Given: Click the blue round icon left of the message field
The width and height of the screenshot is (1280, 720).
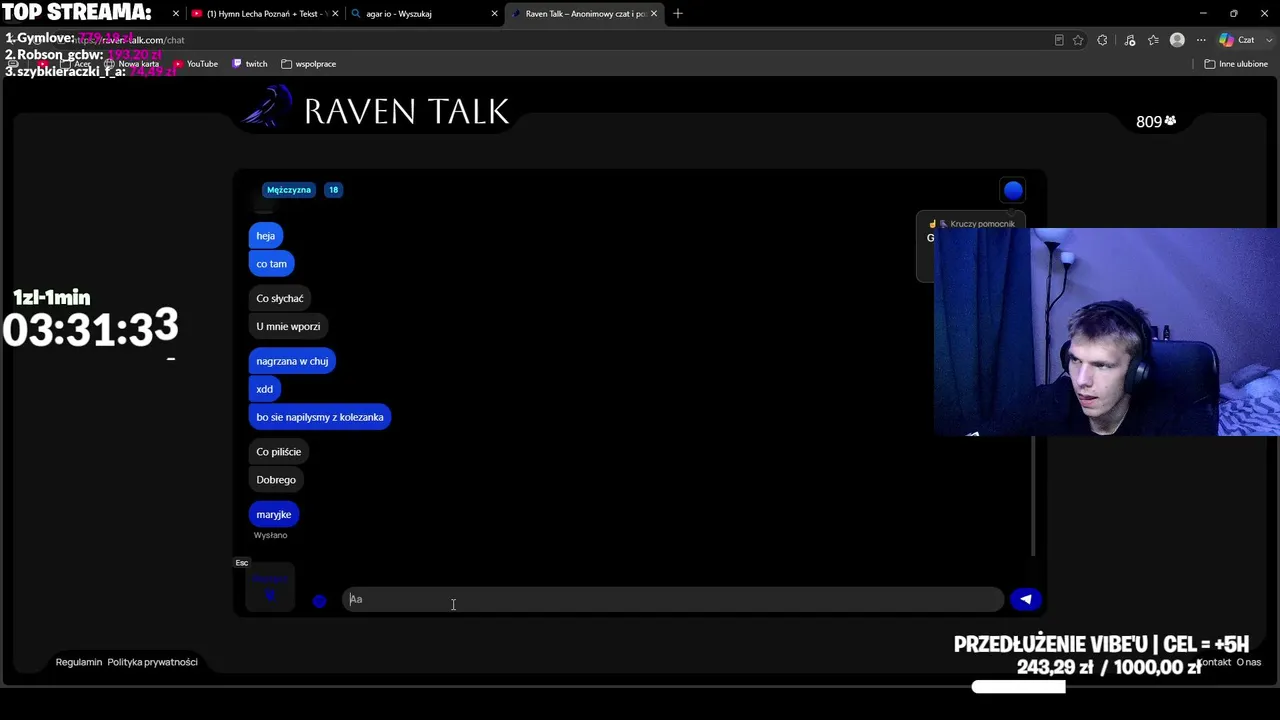Looking at the screenshot, I should point(319,601).
